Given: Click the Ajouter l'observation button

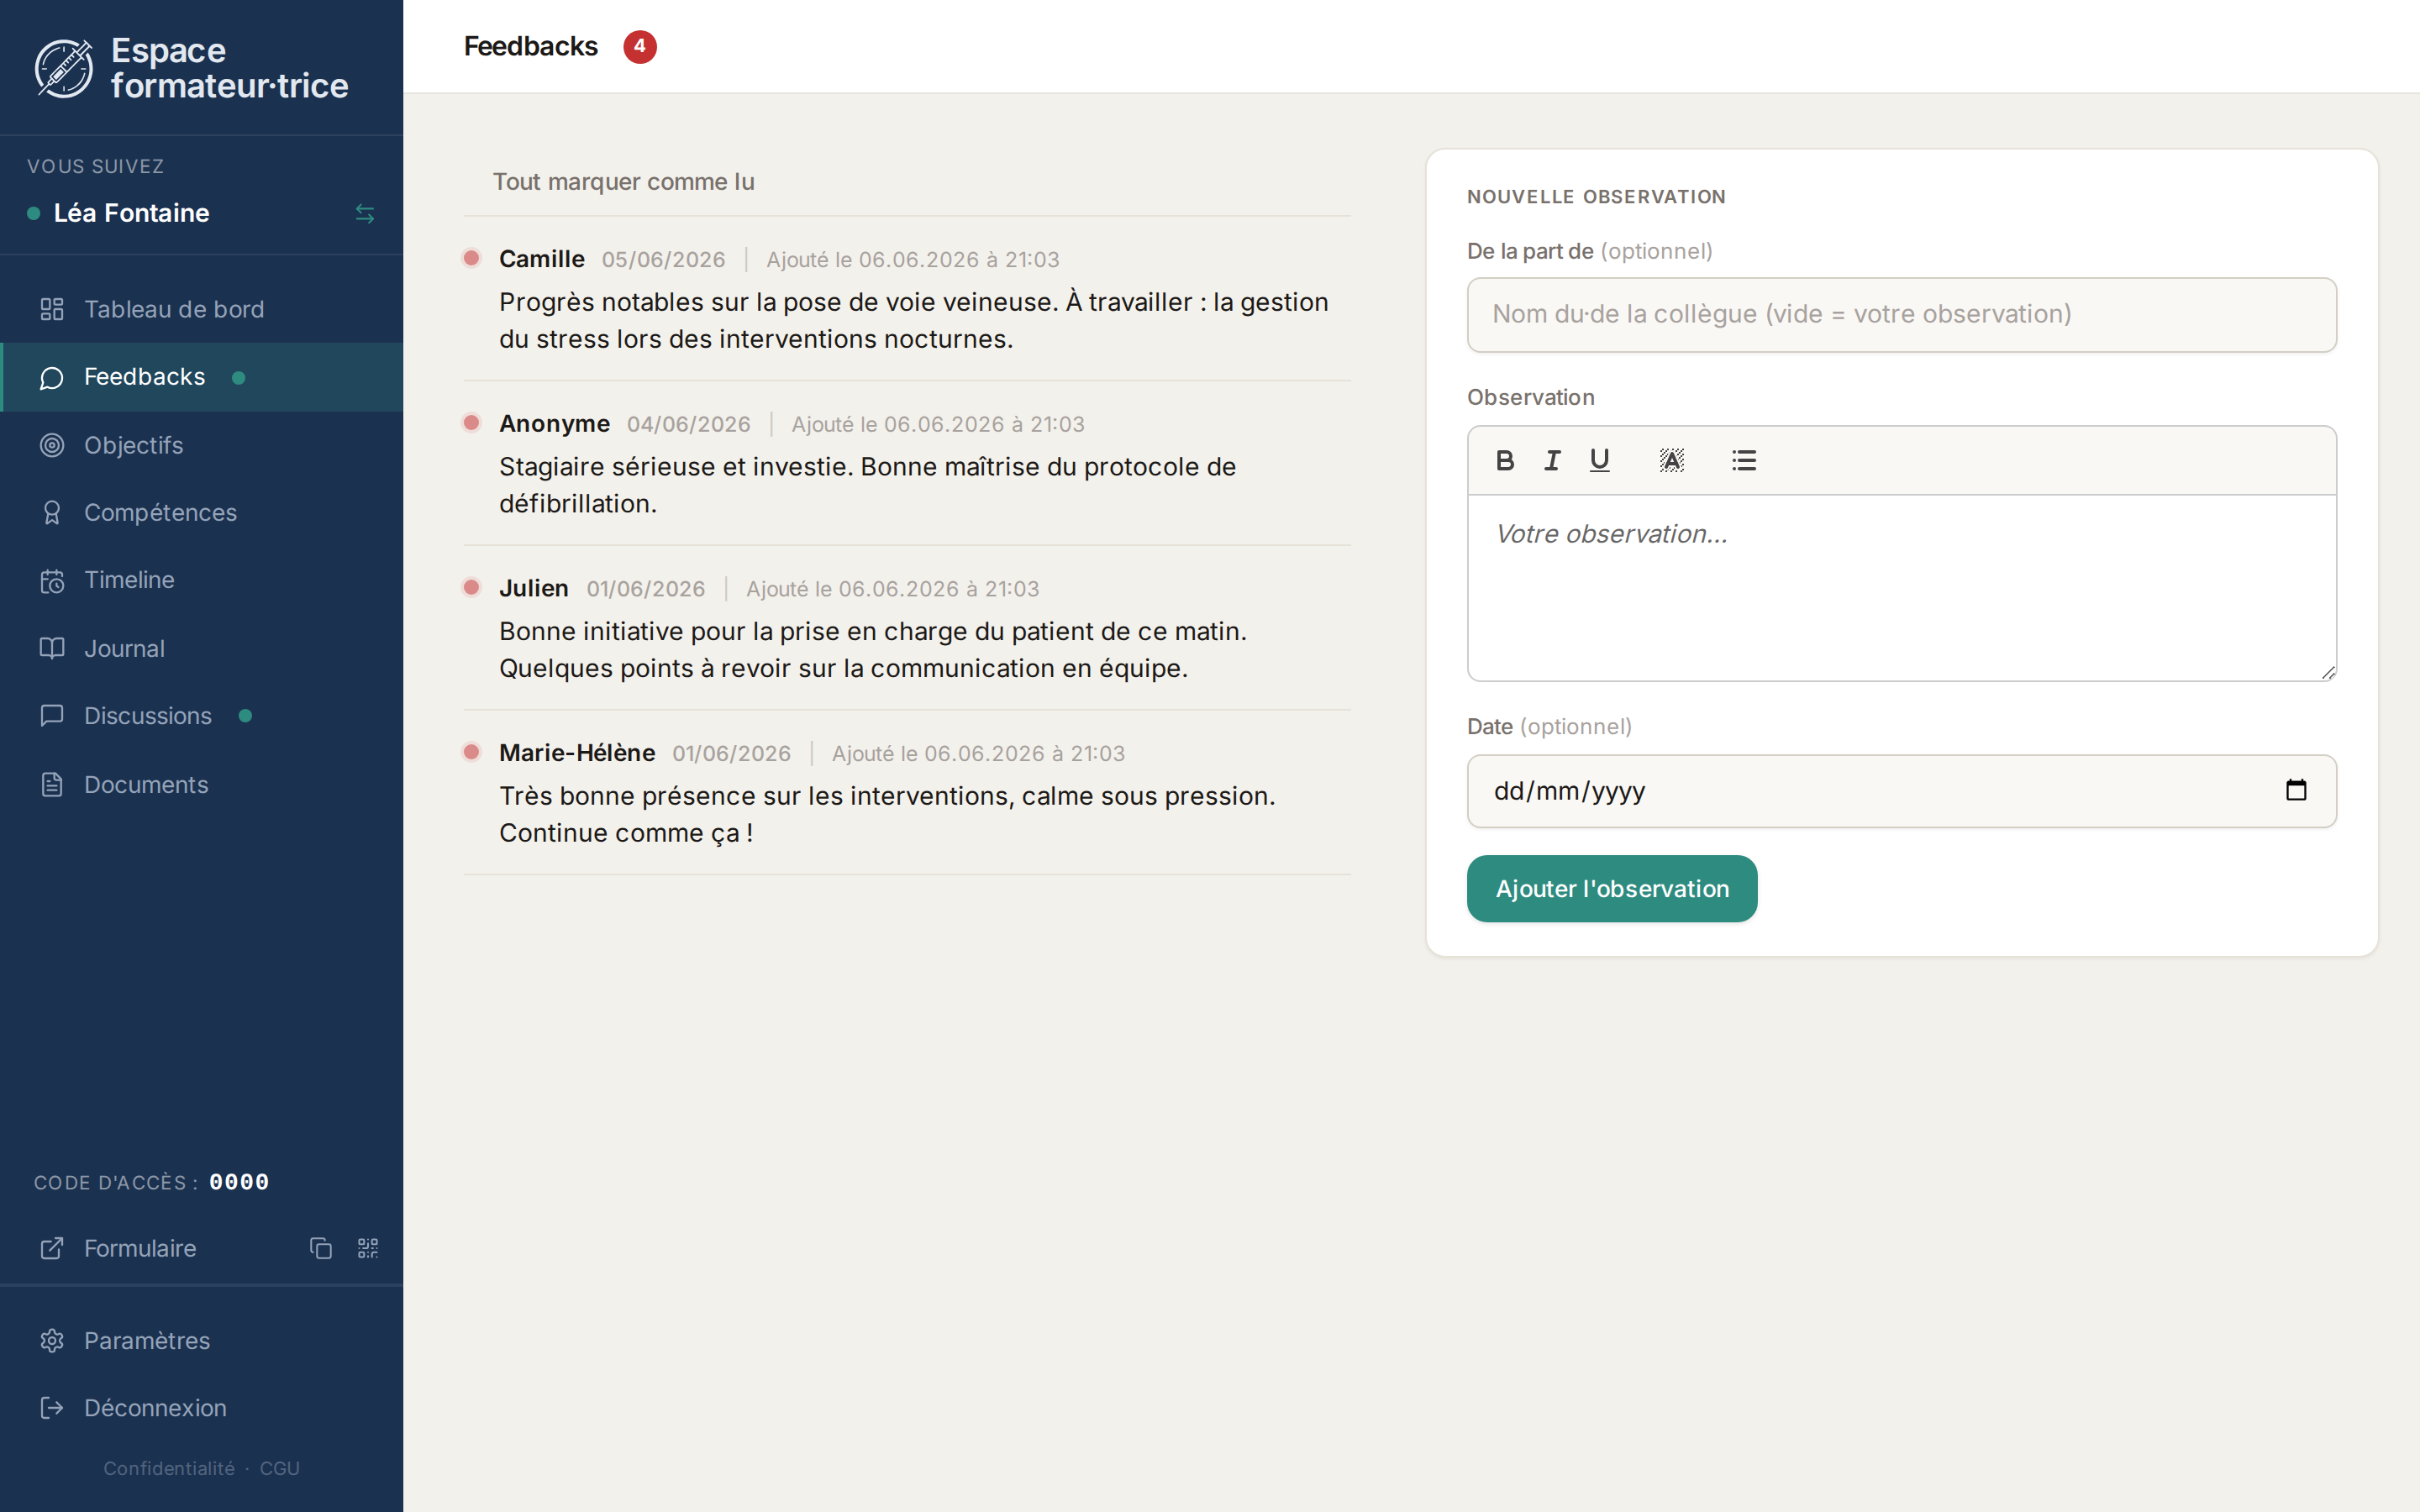Looking at the screenshot, I should pyautogui.click(x=1611, y=888).
